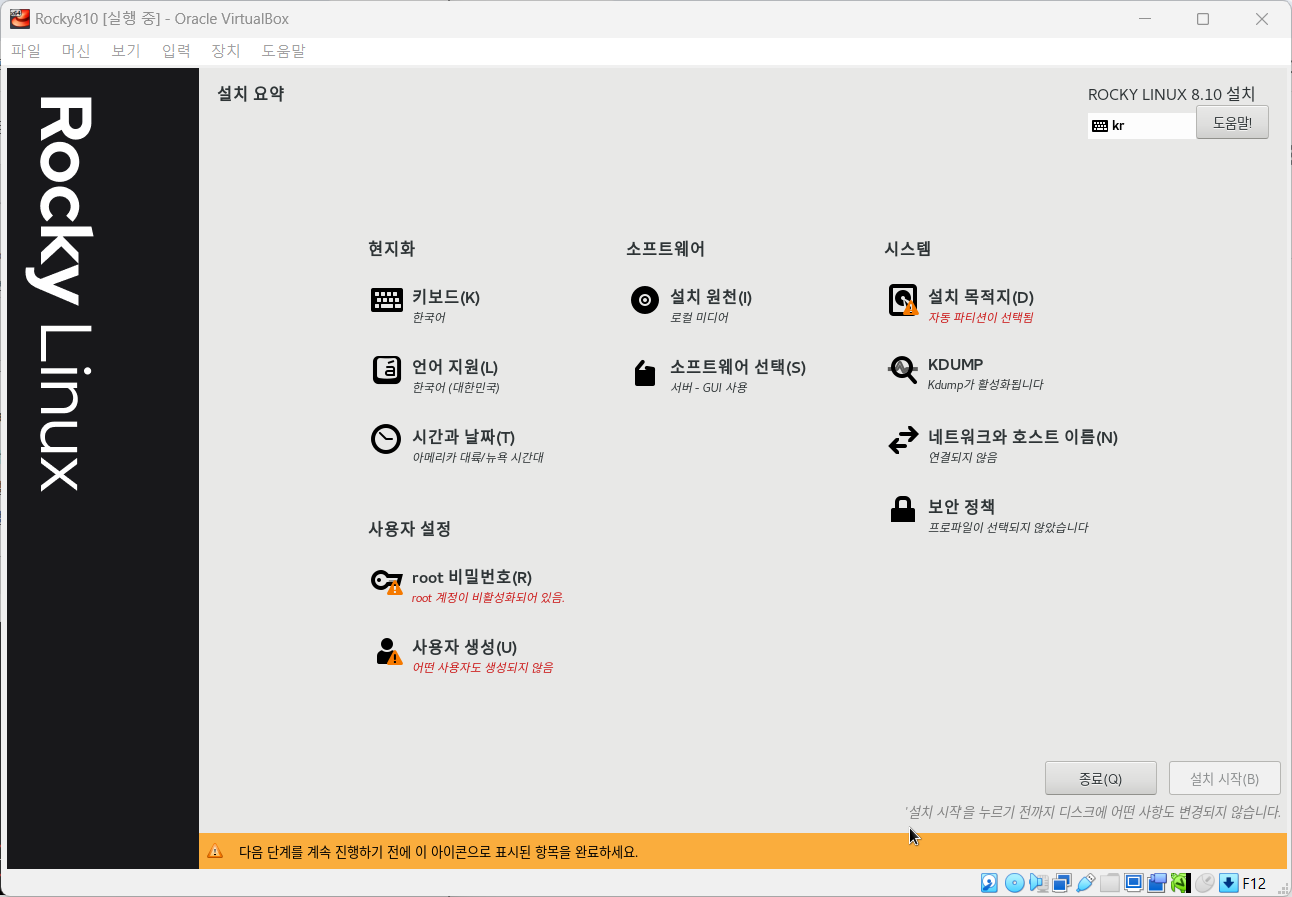Click the 보안 정책 link label
Viewport: 1292px width, 897px height.
(961, 507)
